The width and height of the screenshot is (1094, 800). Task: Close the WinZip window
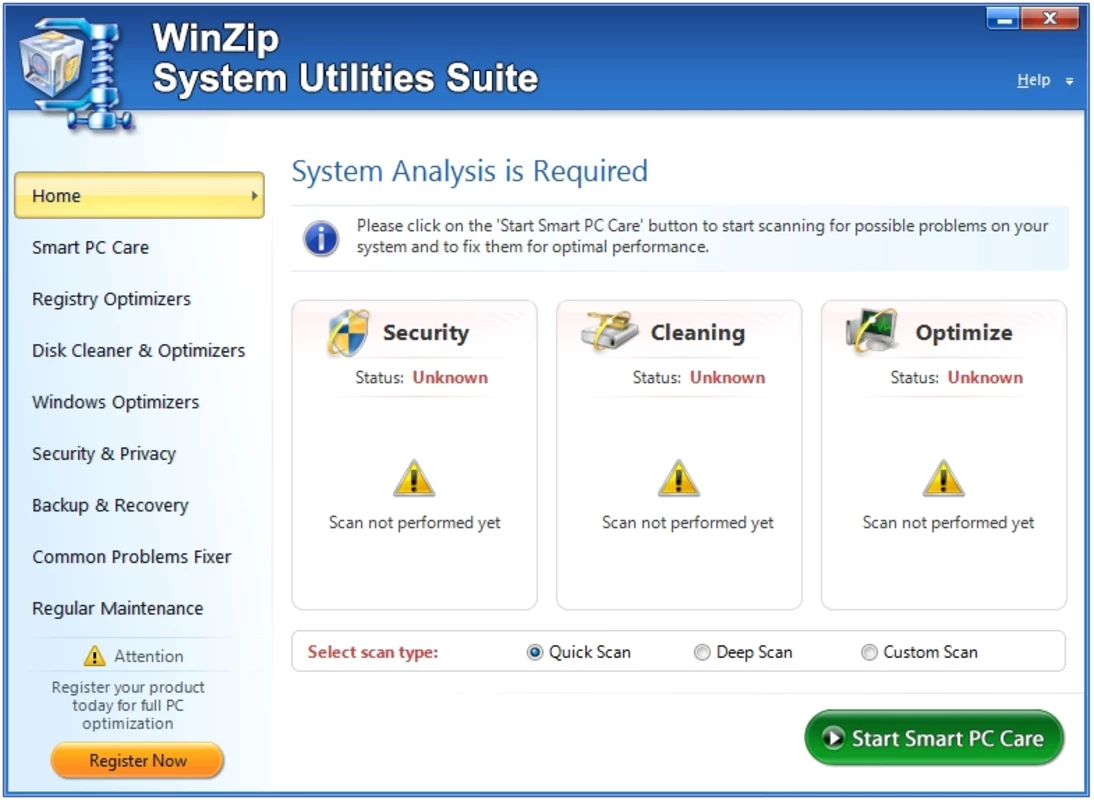pyautogui.click(x=1050, y=19)
